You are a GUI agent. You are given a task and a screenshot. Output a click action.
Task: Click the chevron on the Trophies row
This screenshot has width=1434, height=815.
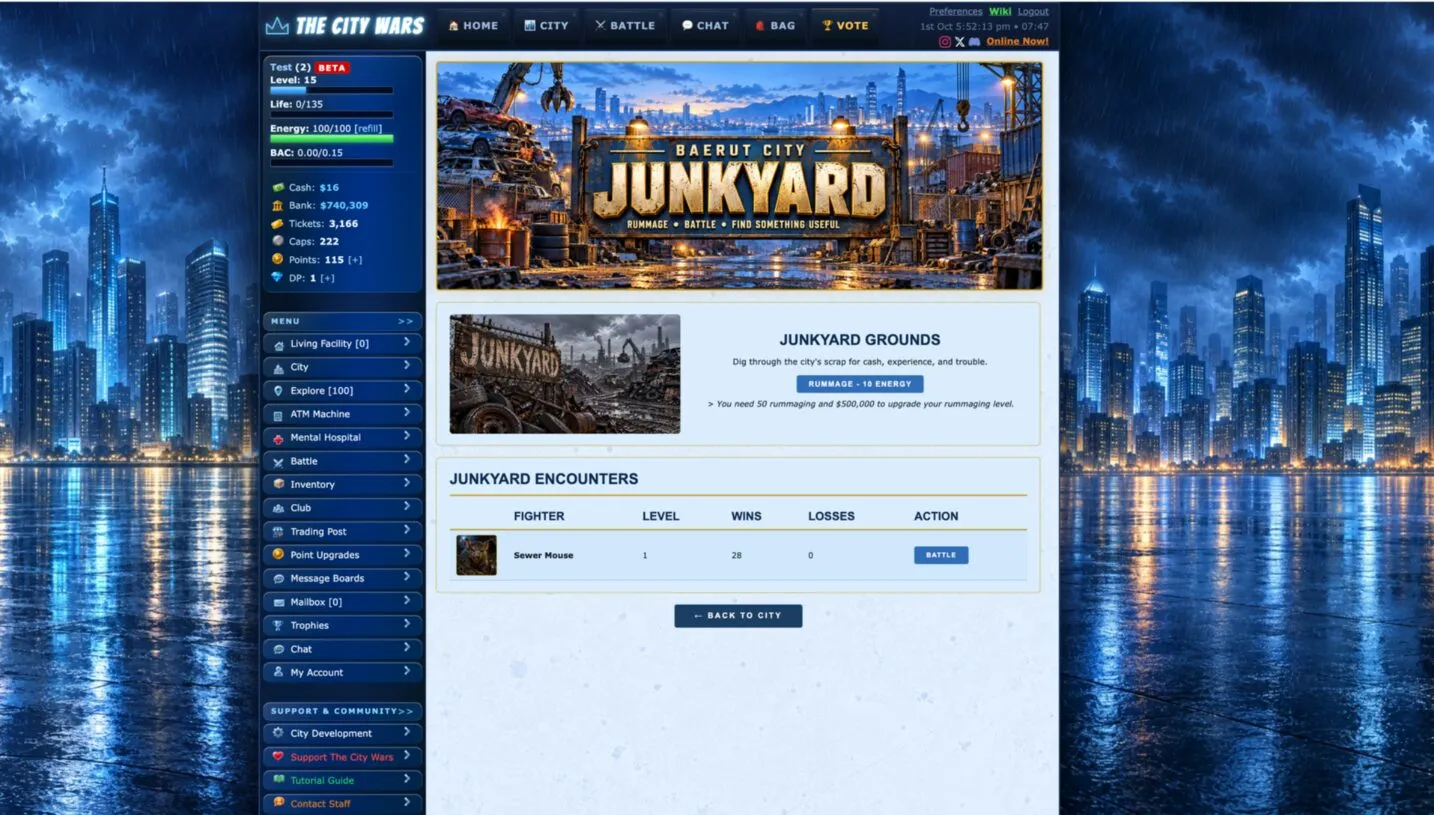tap(407, 624)
